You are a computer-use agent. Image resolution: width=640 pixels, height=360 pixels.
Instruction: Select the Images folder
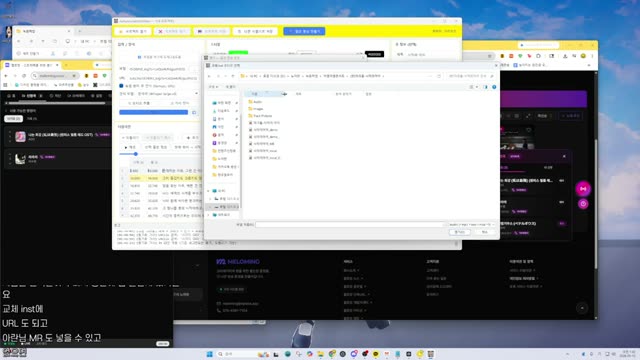click(x=256, y=109)
